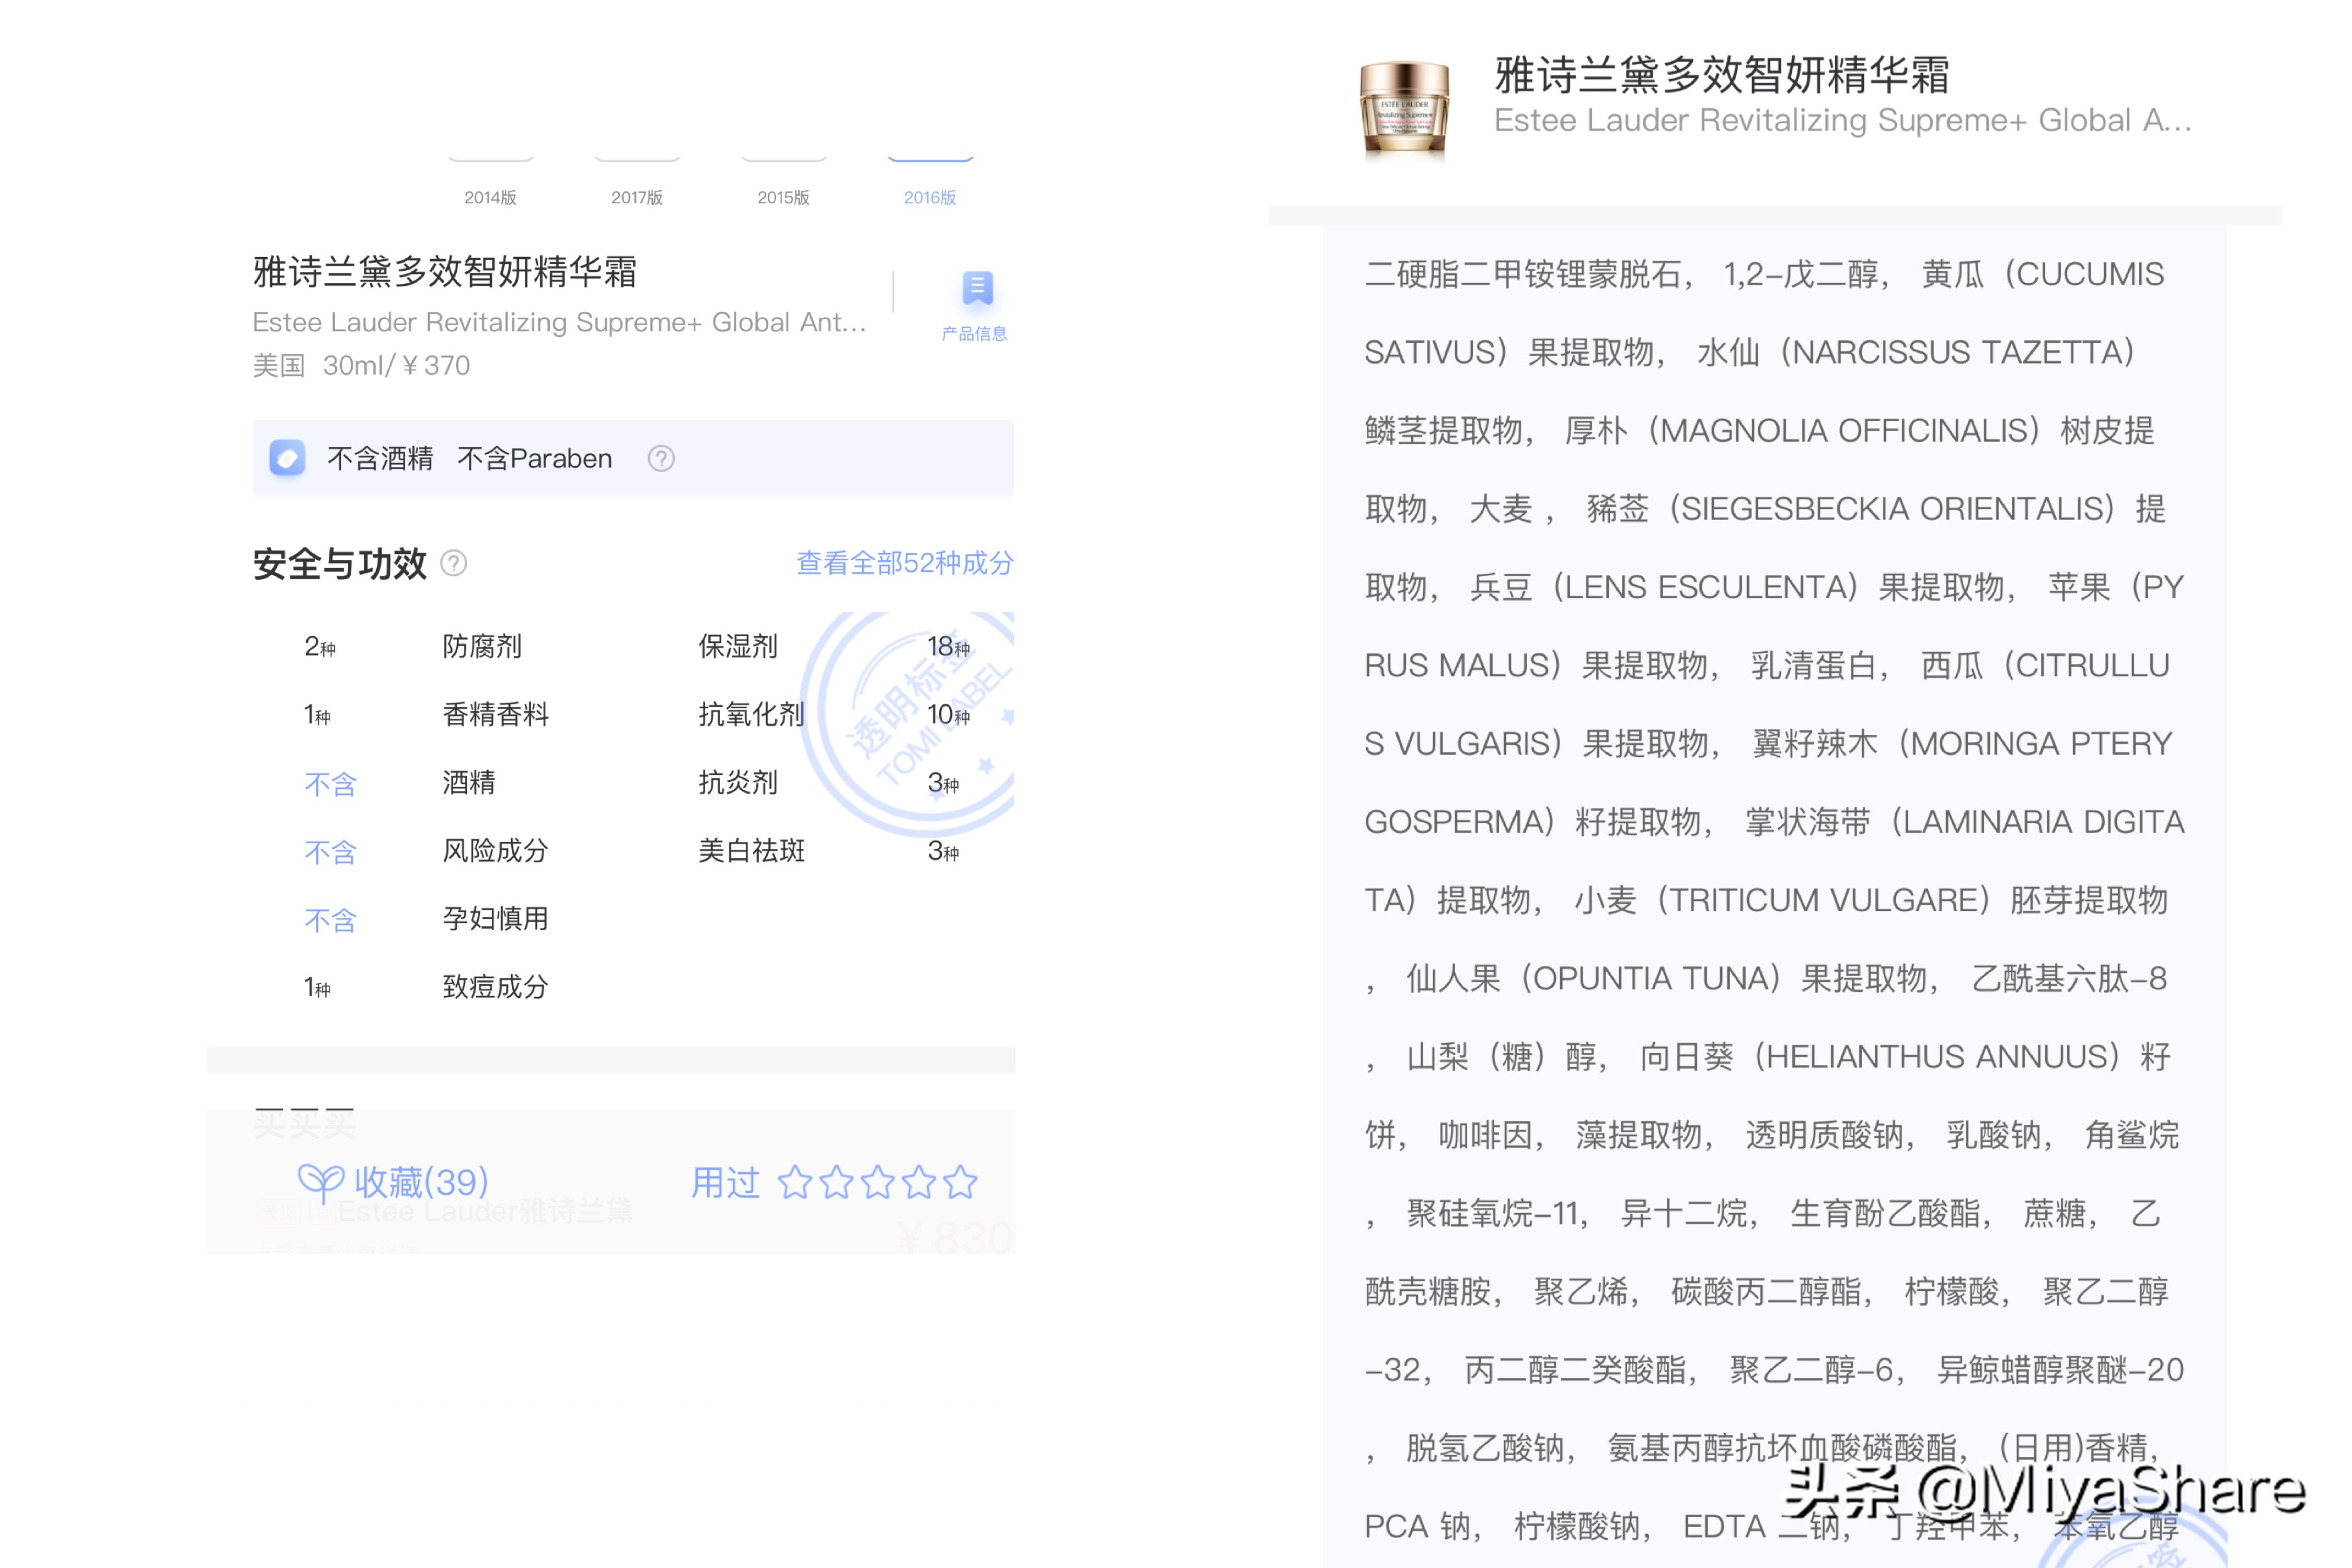Click 不含 toggle beside 酒精
This screenshot has height=1568, width=2352.
pos(330,784)
